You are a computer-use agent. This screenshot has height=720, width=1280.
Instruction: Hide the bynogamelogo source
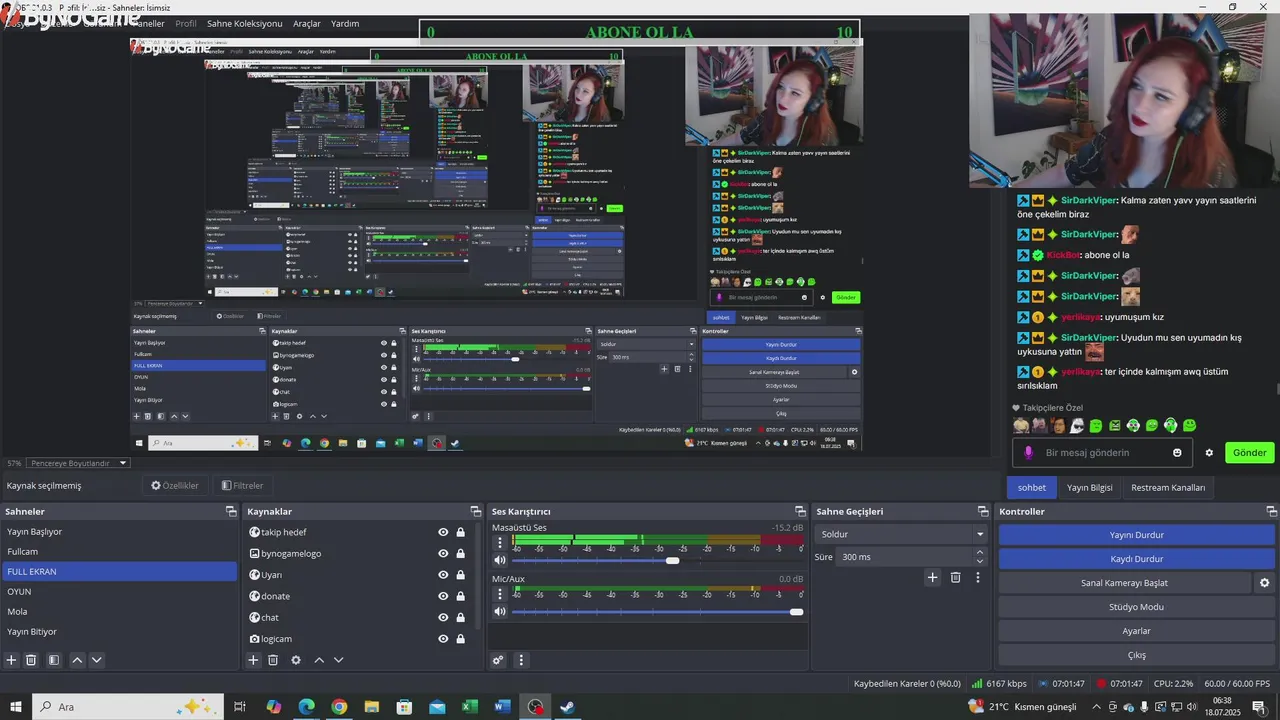[443, 553]
